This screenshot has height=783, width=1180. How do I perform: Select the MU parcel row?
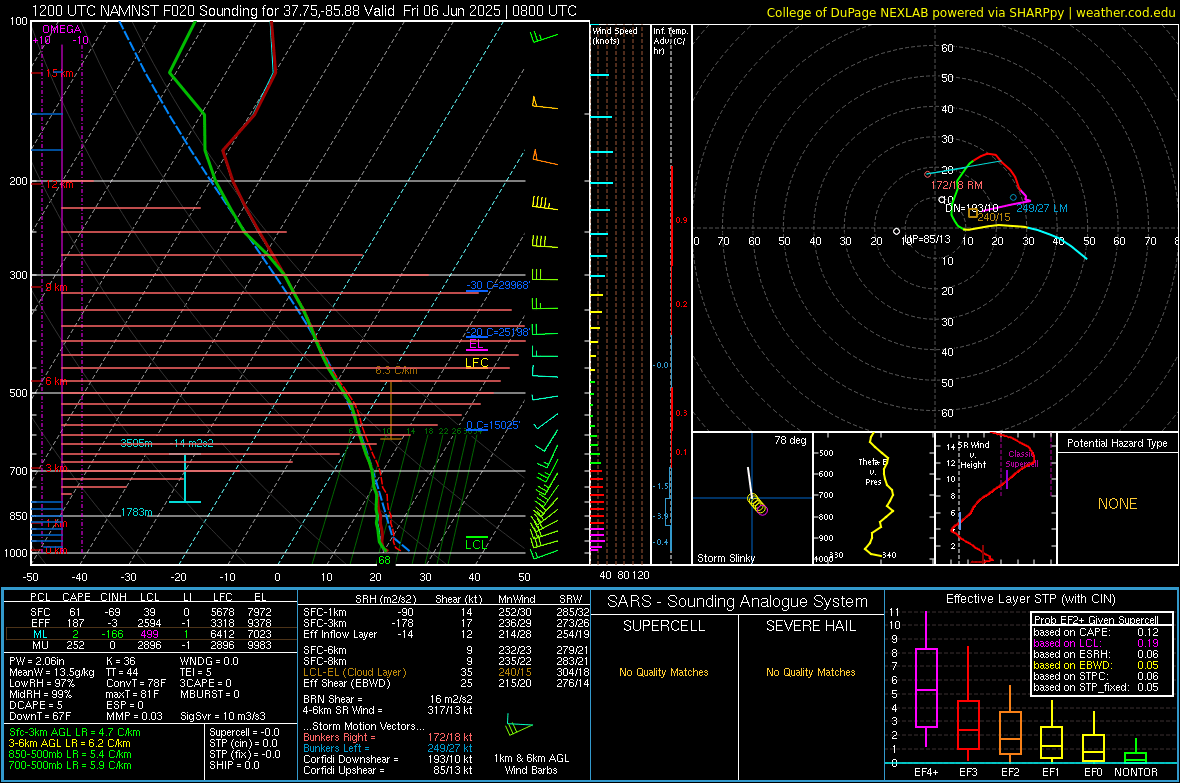(x=151, y=645)
